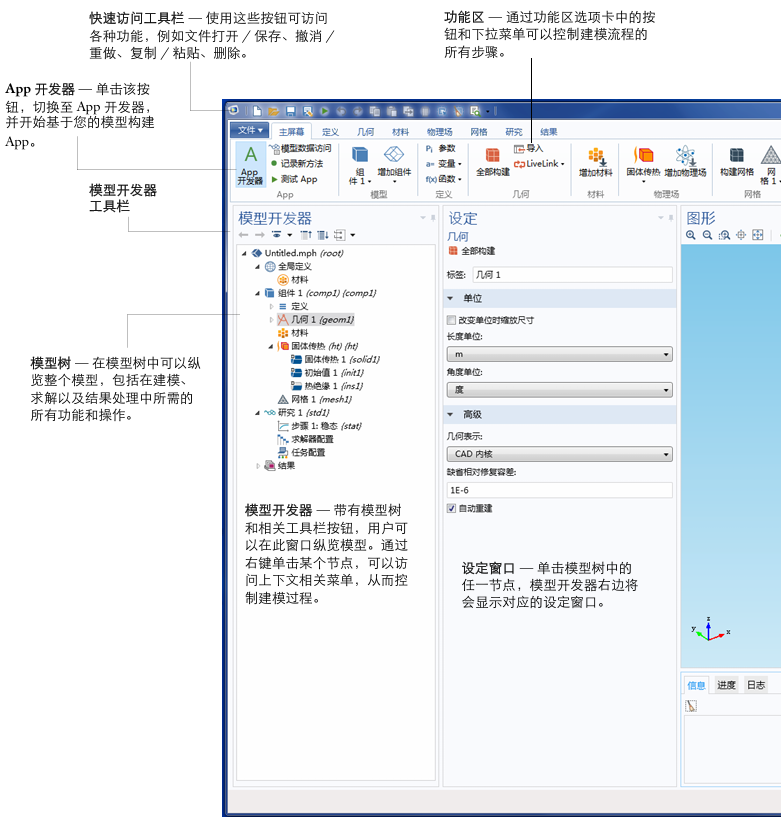Click the zoom box icon in 图形 toolbar

click(x=724, y=235)
